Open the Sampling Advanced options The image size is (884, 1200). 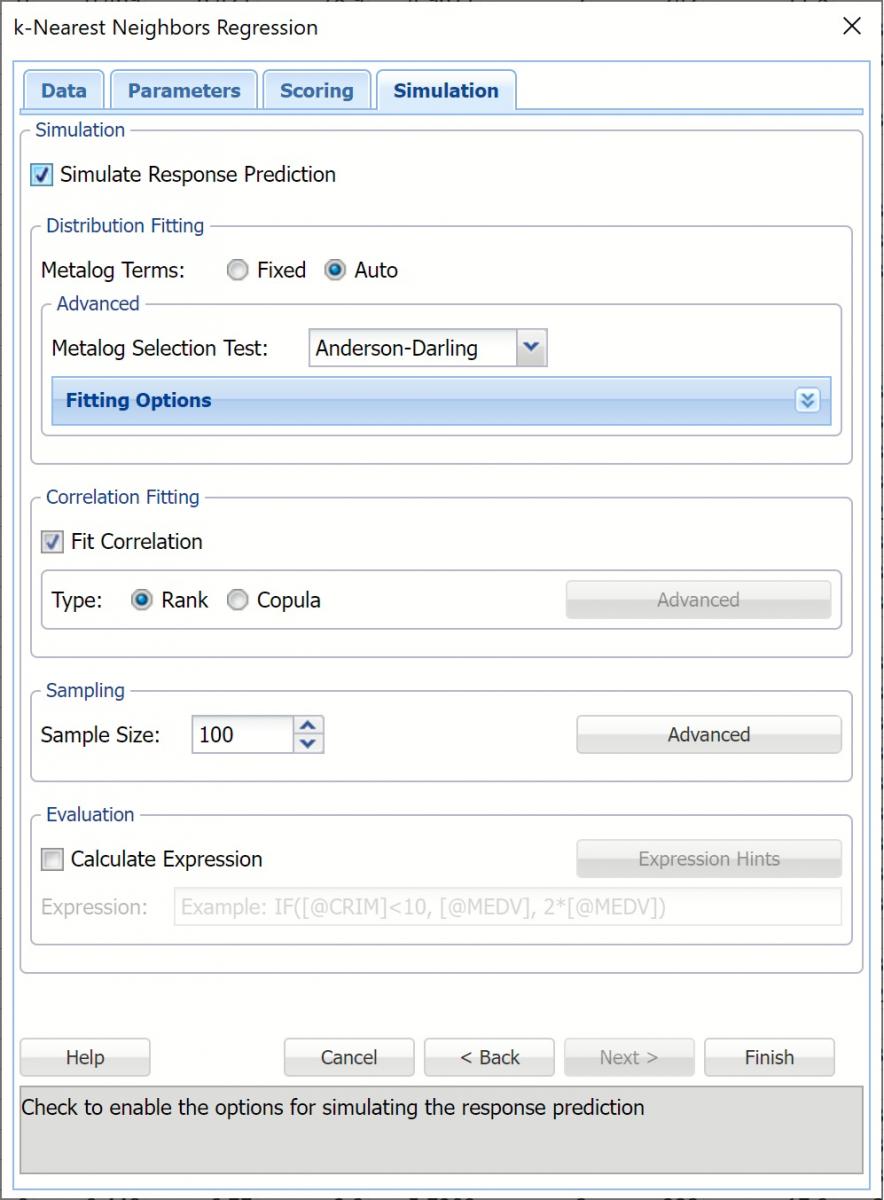708,735
